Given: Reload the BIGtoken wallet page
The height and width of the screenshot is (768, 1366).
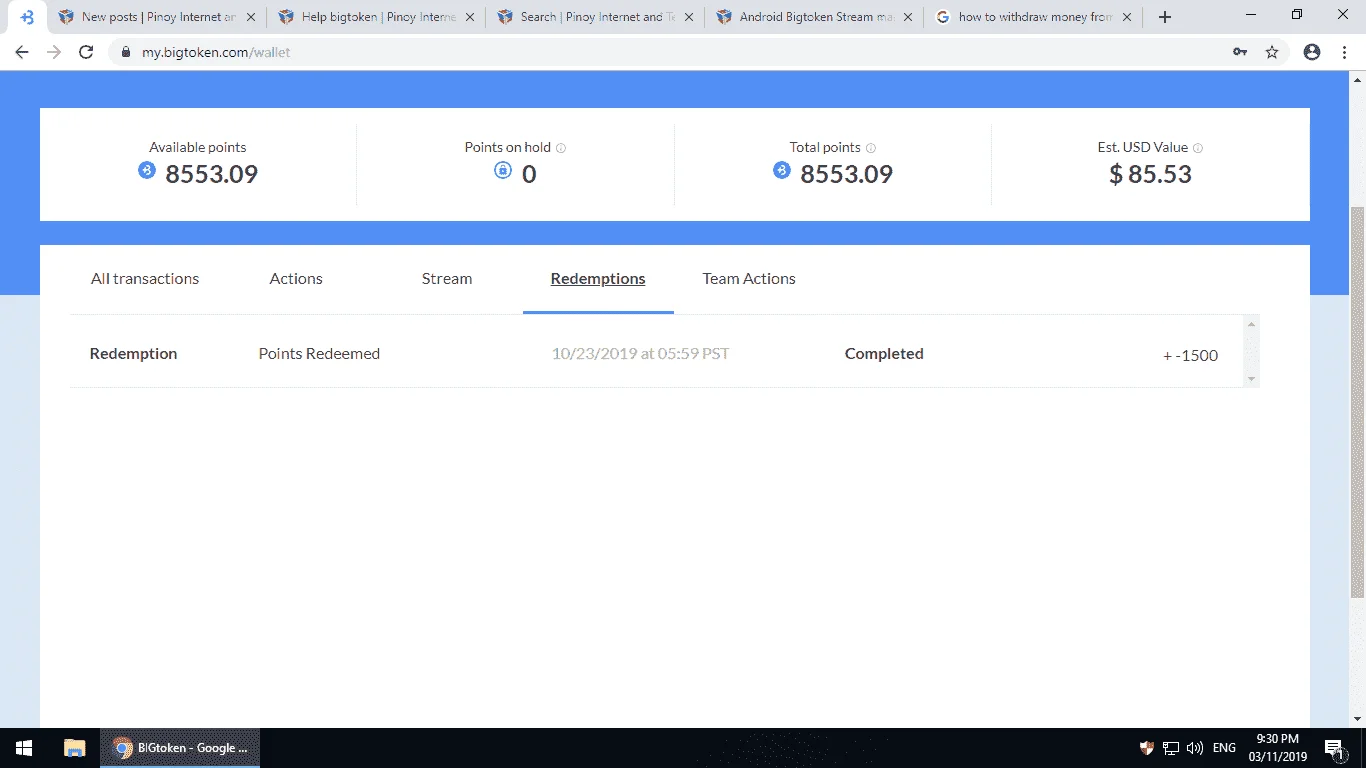Looking at the screenshot, I should tap(86, 52).
